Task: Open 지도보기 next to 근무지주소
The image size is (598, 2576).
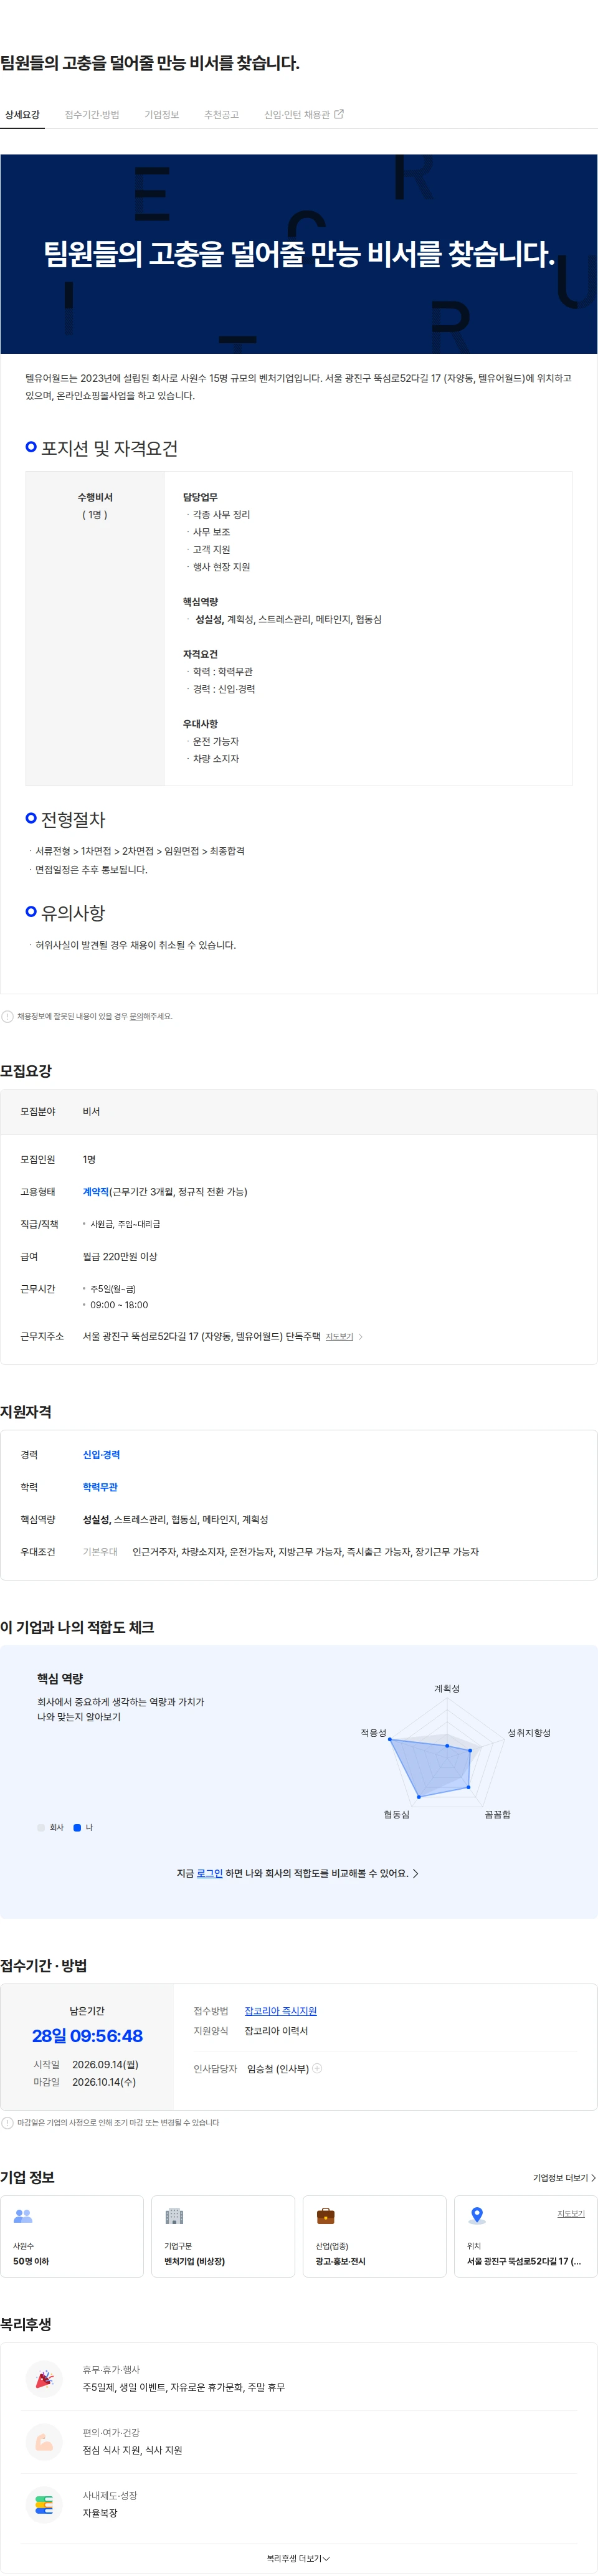Action: tap(339, 1336)
